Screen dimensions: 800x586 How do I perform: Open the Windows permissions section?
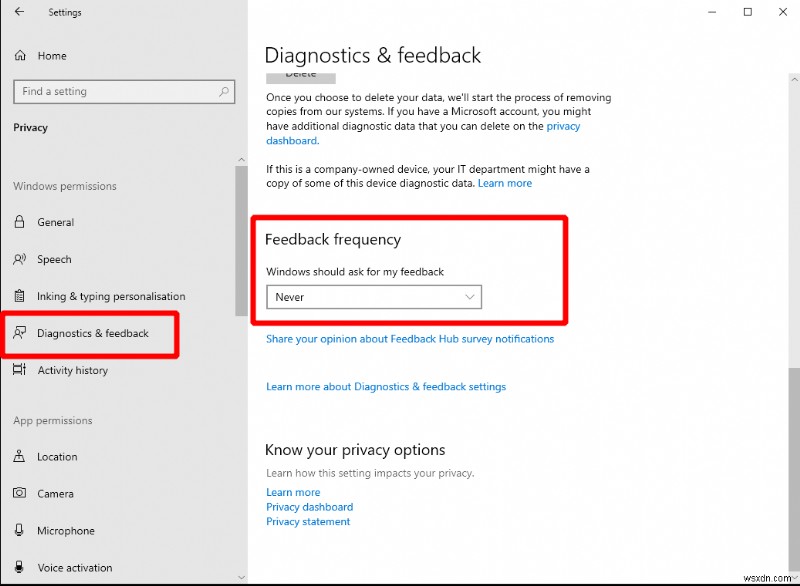pyautogui.click(x=64, y=186)
